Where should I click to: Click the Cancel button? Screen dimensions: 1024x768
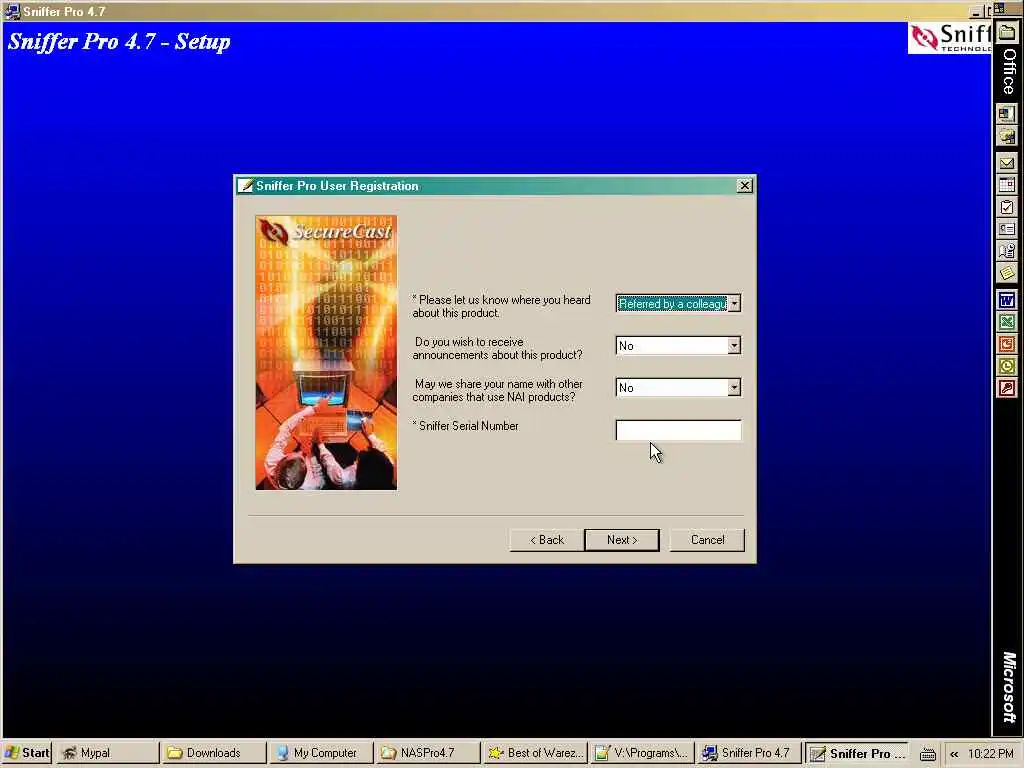click(x=707, y=540)
